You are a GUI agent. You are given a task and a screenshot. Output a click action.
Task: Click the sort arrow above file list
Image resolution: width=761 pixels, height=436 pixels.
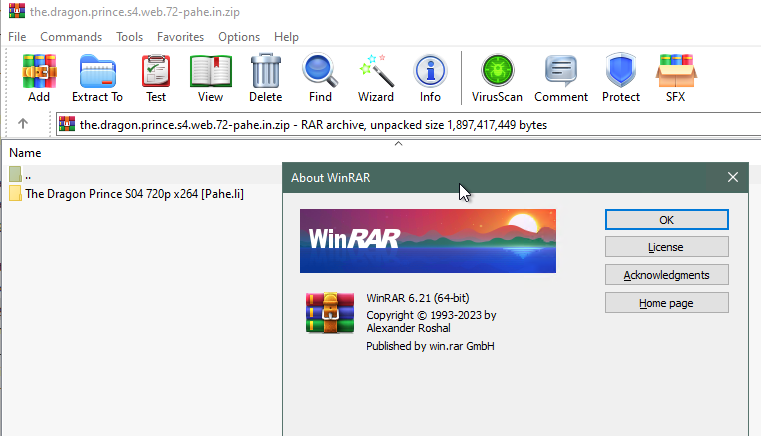[398, 143]
